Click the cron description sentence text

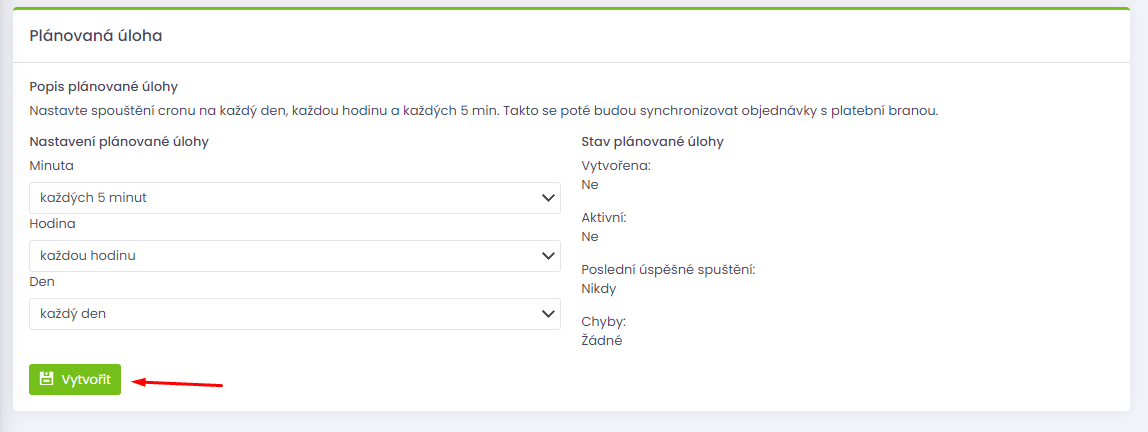pos(484,111)
